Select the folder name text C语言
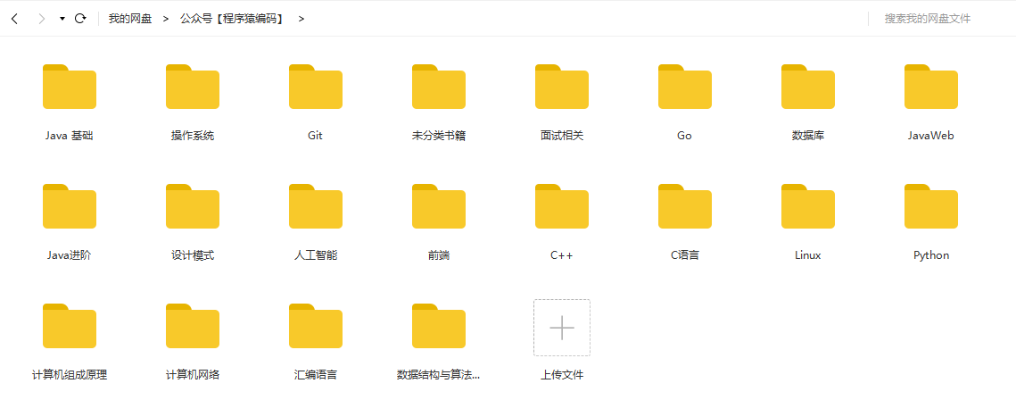 (685, 255)
